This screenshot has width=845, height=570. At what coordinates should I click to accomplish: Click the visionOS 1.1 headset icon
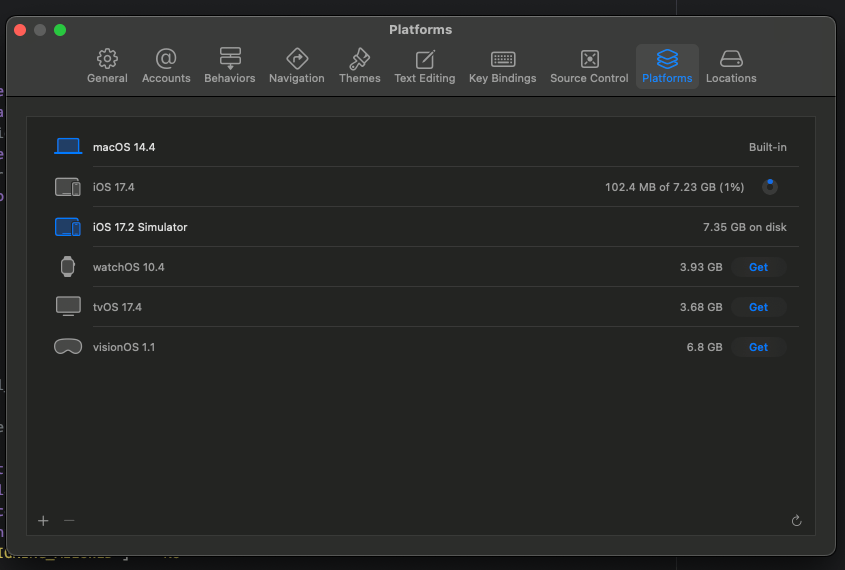[68, 346]
